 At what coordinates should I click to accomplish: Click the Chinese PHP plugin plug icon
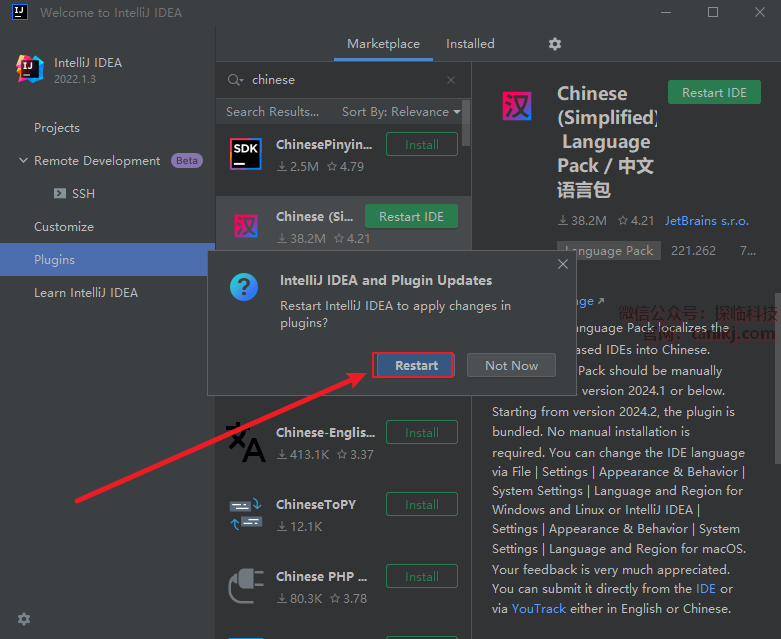click(x=246, y=586)
